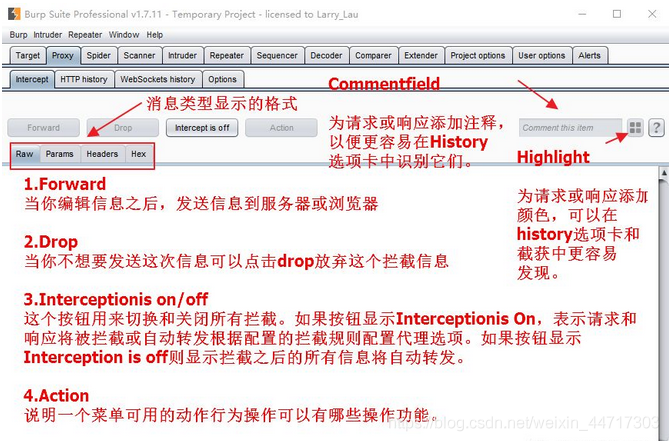Switch to the Repeater tool tab
The width and height of the screenshot is (669, 441).
tap(226, 56)
